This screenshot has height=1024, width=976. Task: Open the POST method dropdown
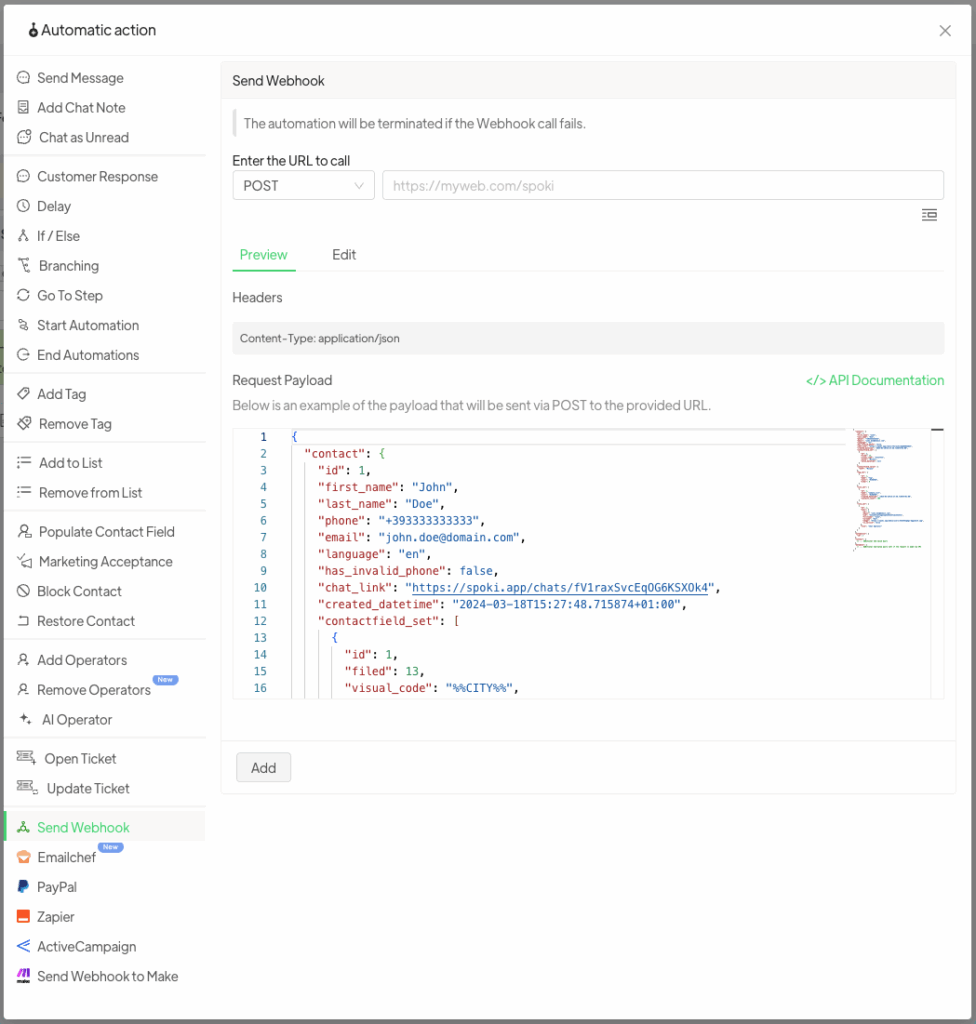click(303, 186)
